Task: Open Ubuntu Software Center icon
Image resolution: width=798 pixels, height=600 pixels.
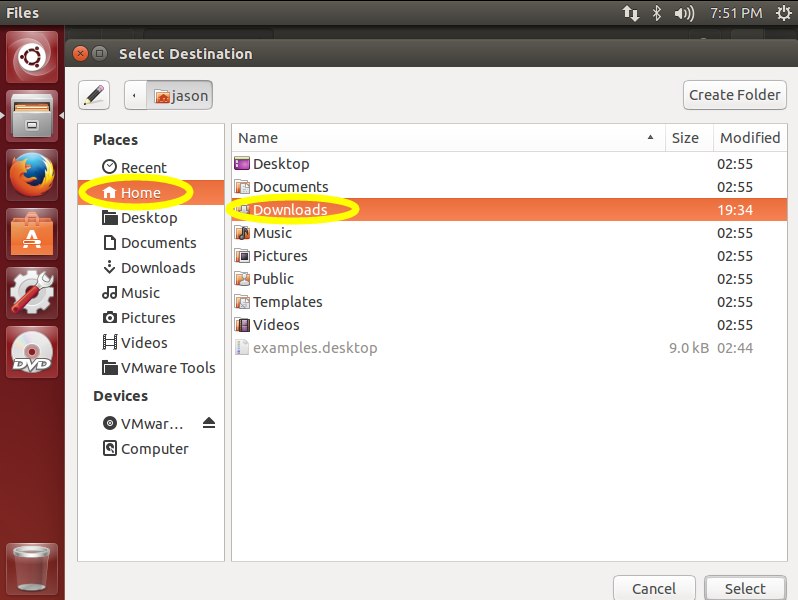Action: [x=32, y=234]
